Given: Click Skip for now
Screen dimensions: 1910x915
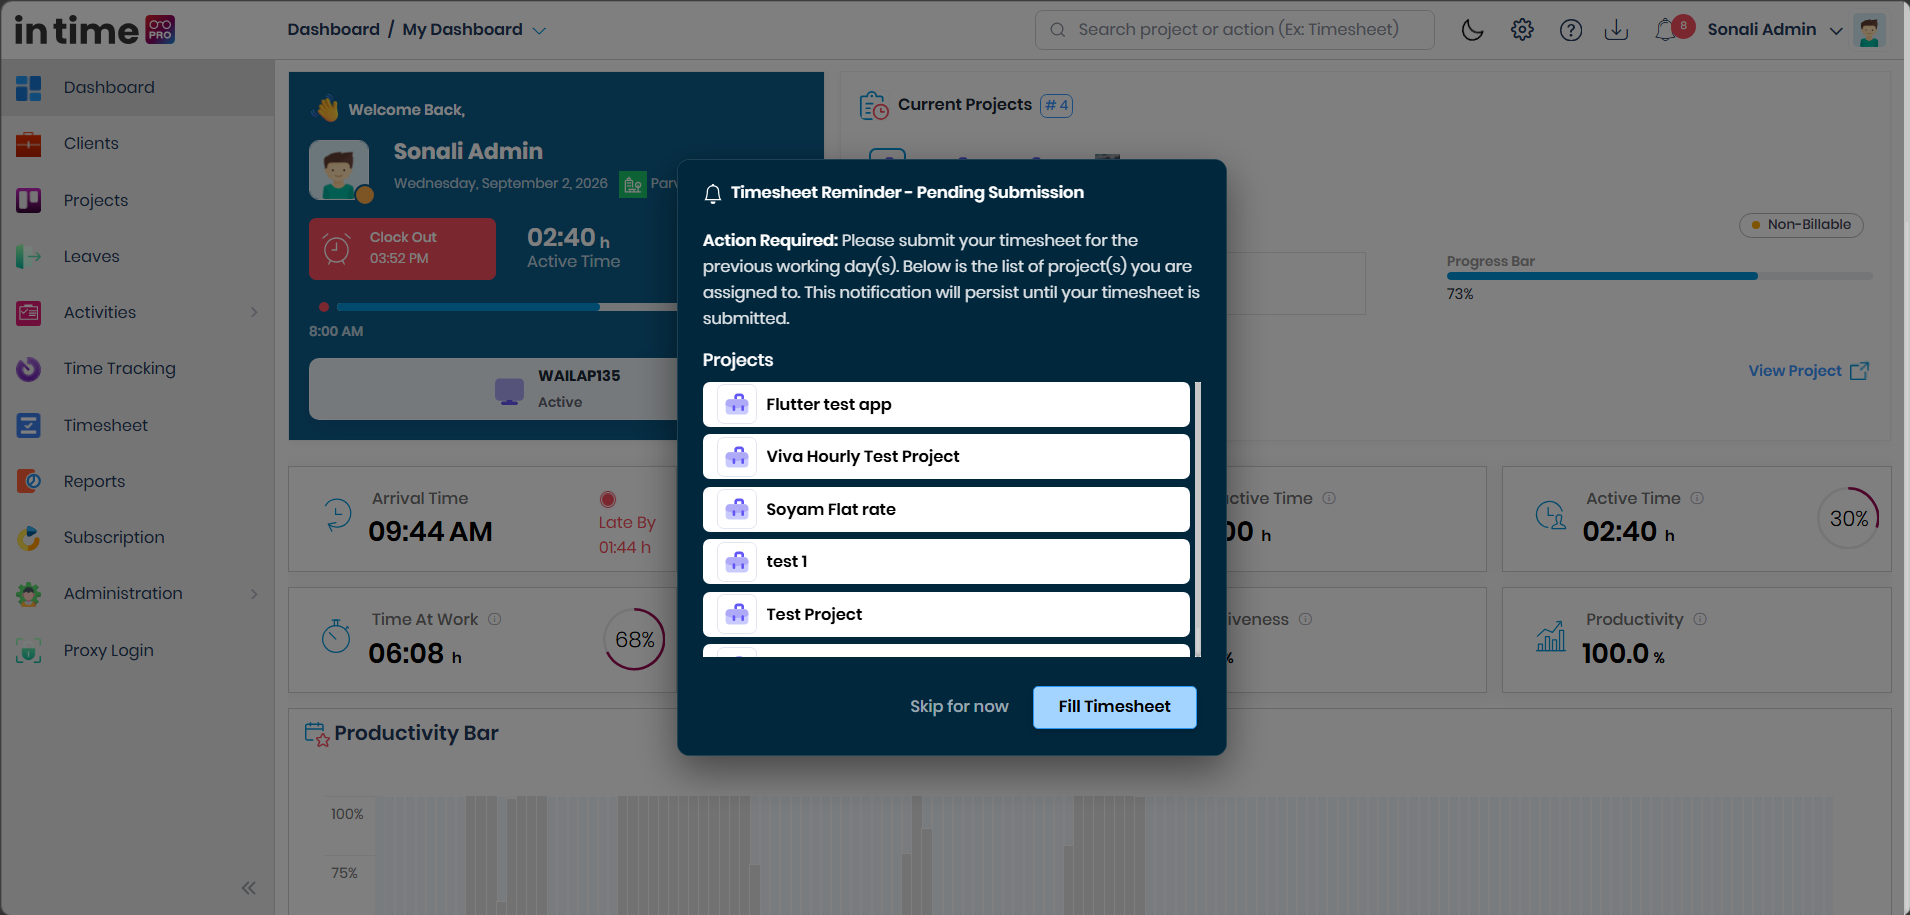Looking at the screenshot, I should pyautogui.click(x=959, y=707).
